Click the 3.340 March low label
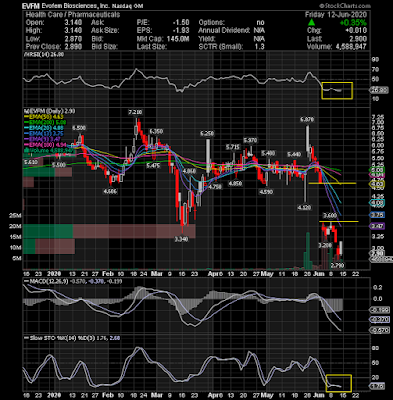 click(x=181, y=239)
